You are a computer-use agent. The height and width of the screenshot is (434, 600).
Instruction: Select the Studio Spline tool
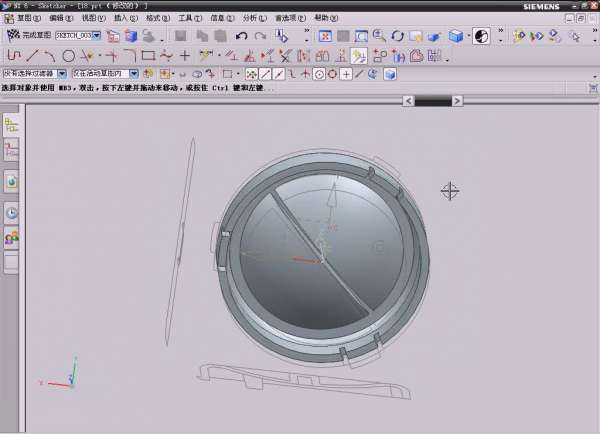[166, 56]
